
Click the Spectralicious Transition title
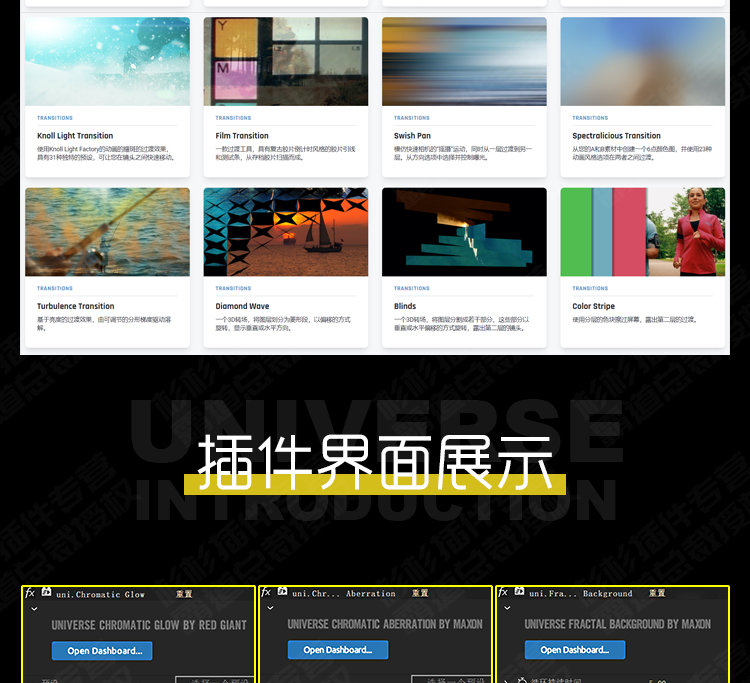point(617,136)
